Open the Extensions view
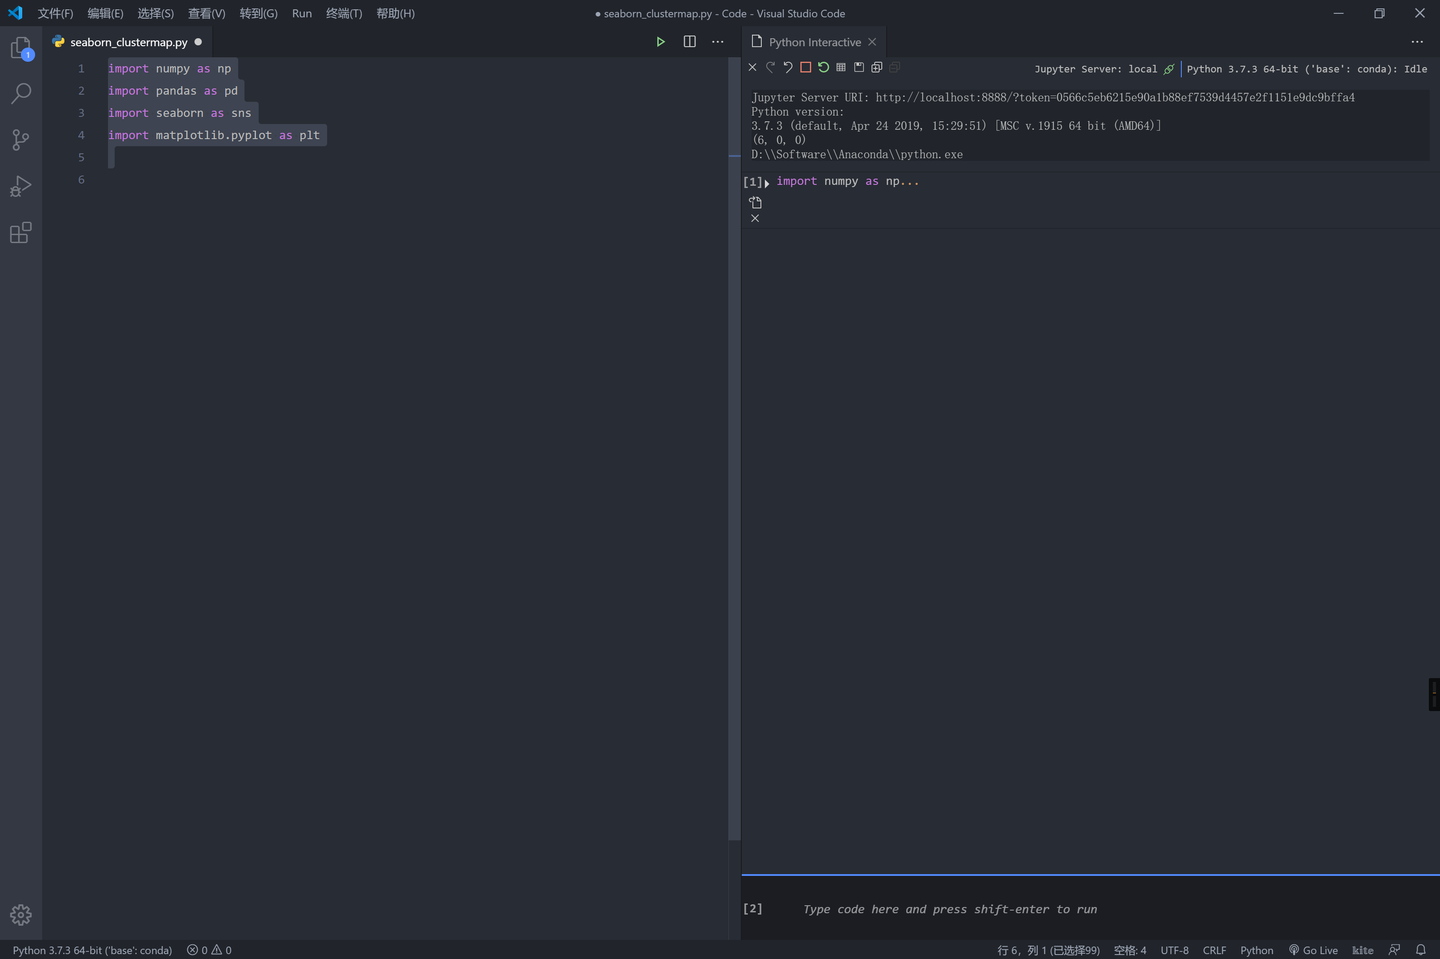1440x959 pixels. tap(21, 233)
